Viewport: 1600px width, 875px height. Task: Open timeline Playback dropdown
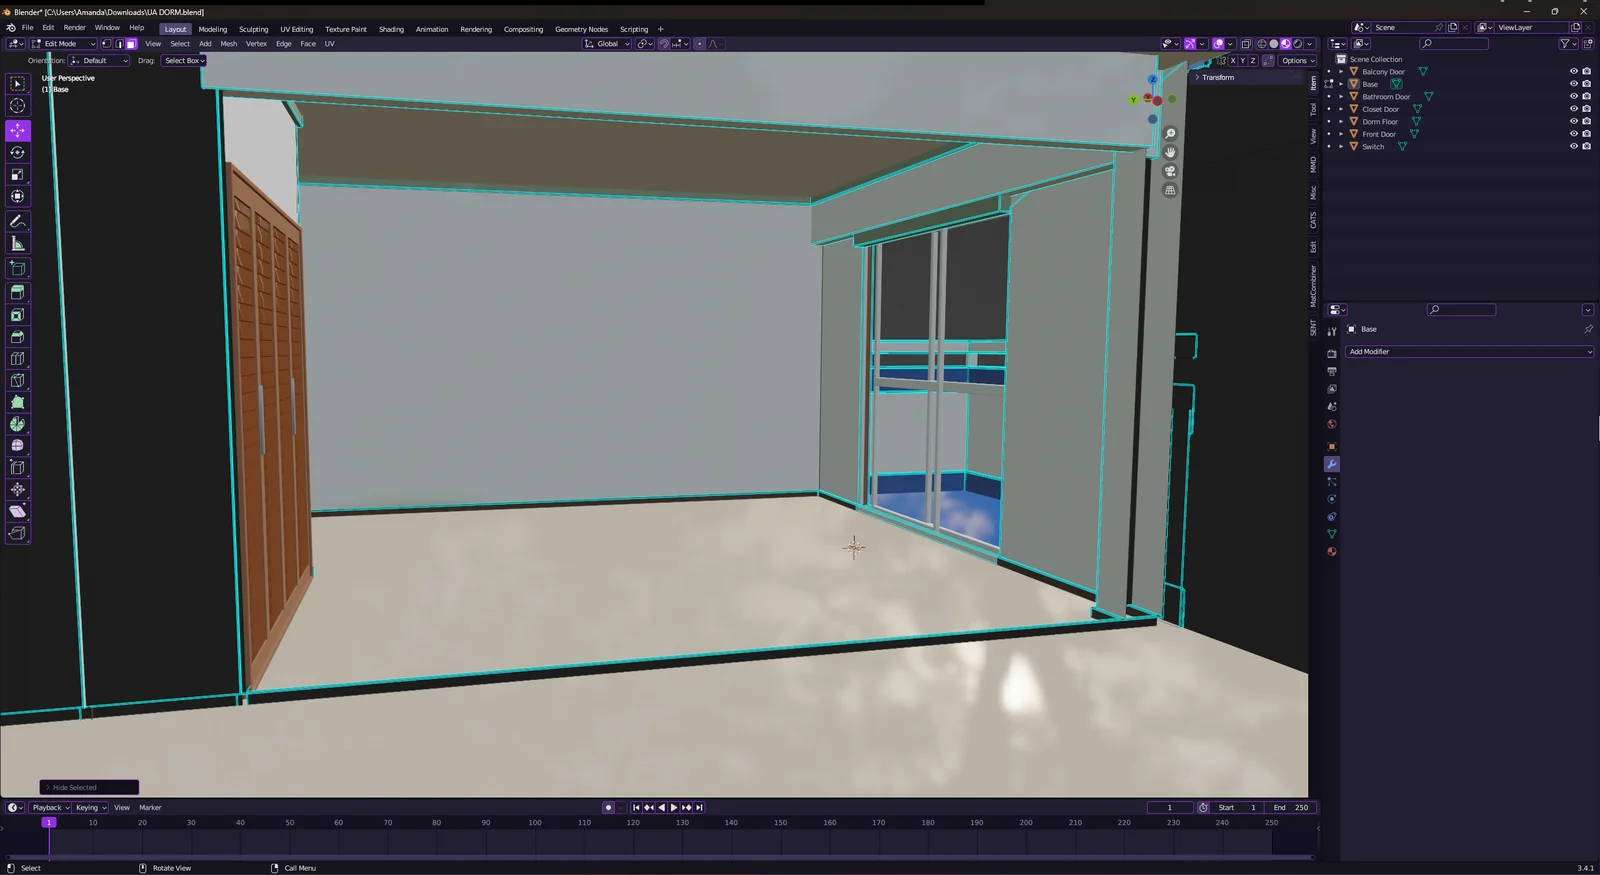pos(51,807)
